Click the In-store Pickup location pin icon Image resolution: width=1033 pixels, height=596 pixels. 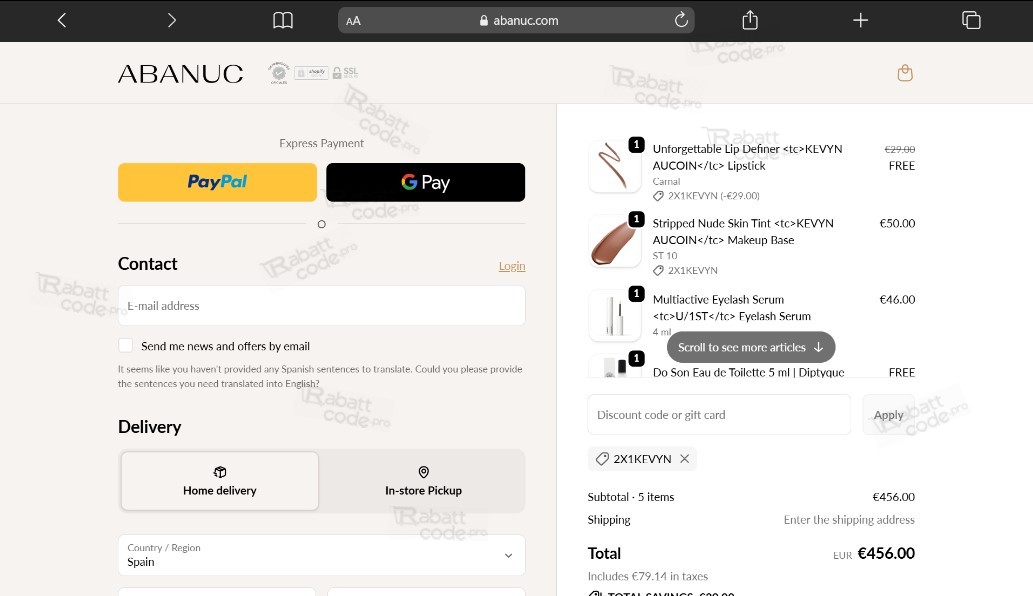[x=424, y=472]
